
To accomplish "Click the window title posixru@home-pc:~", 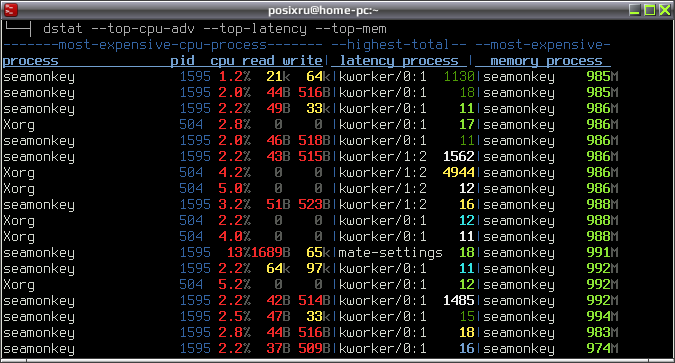I will [323, 10].
